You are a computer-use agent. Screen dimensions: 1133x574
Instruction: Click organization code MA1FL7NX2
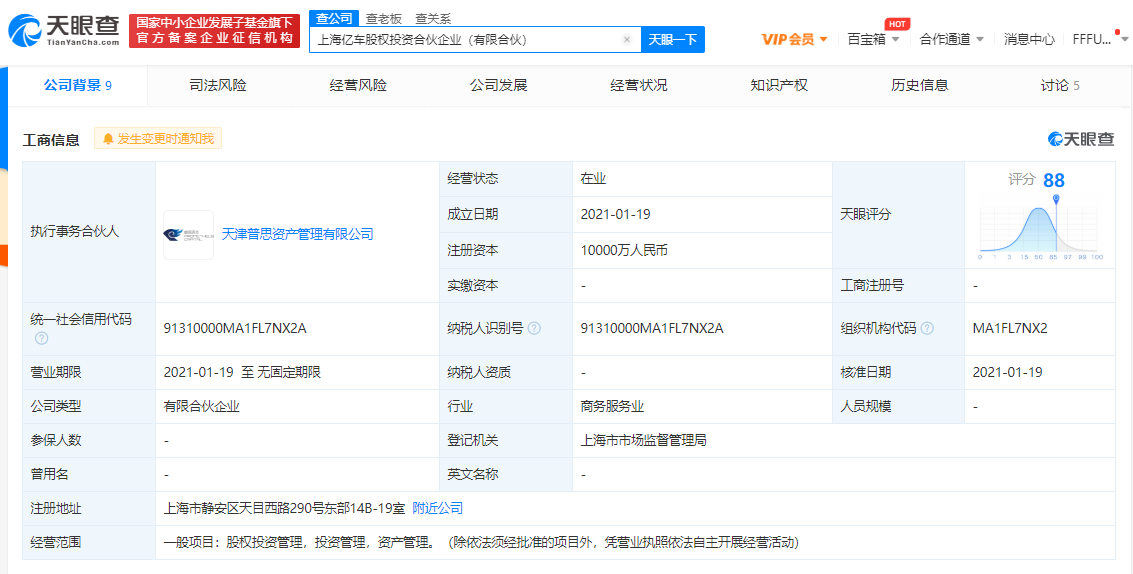pos(1010,328)
